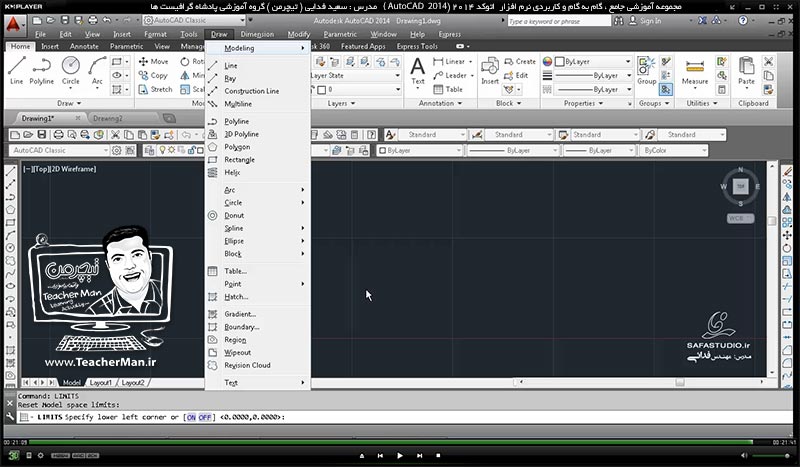Click the Create block tool
This screenshot has height=467, width=800.
520,61
